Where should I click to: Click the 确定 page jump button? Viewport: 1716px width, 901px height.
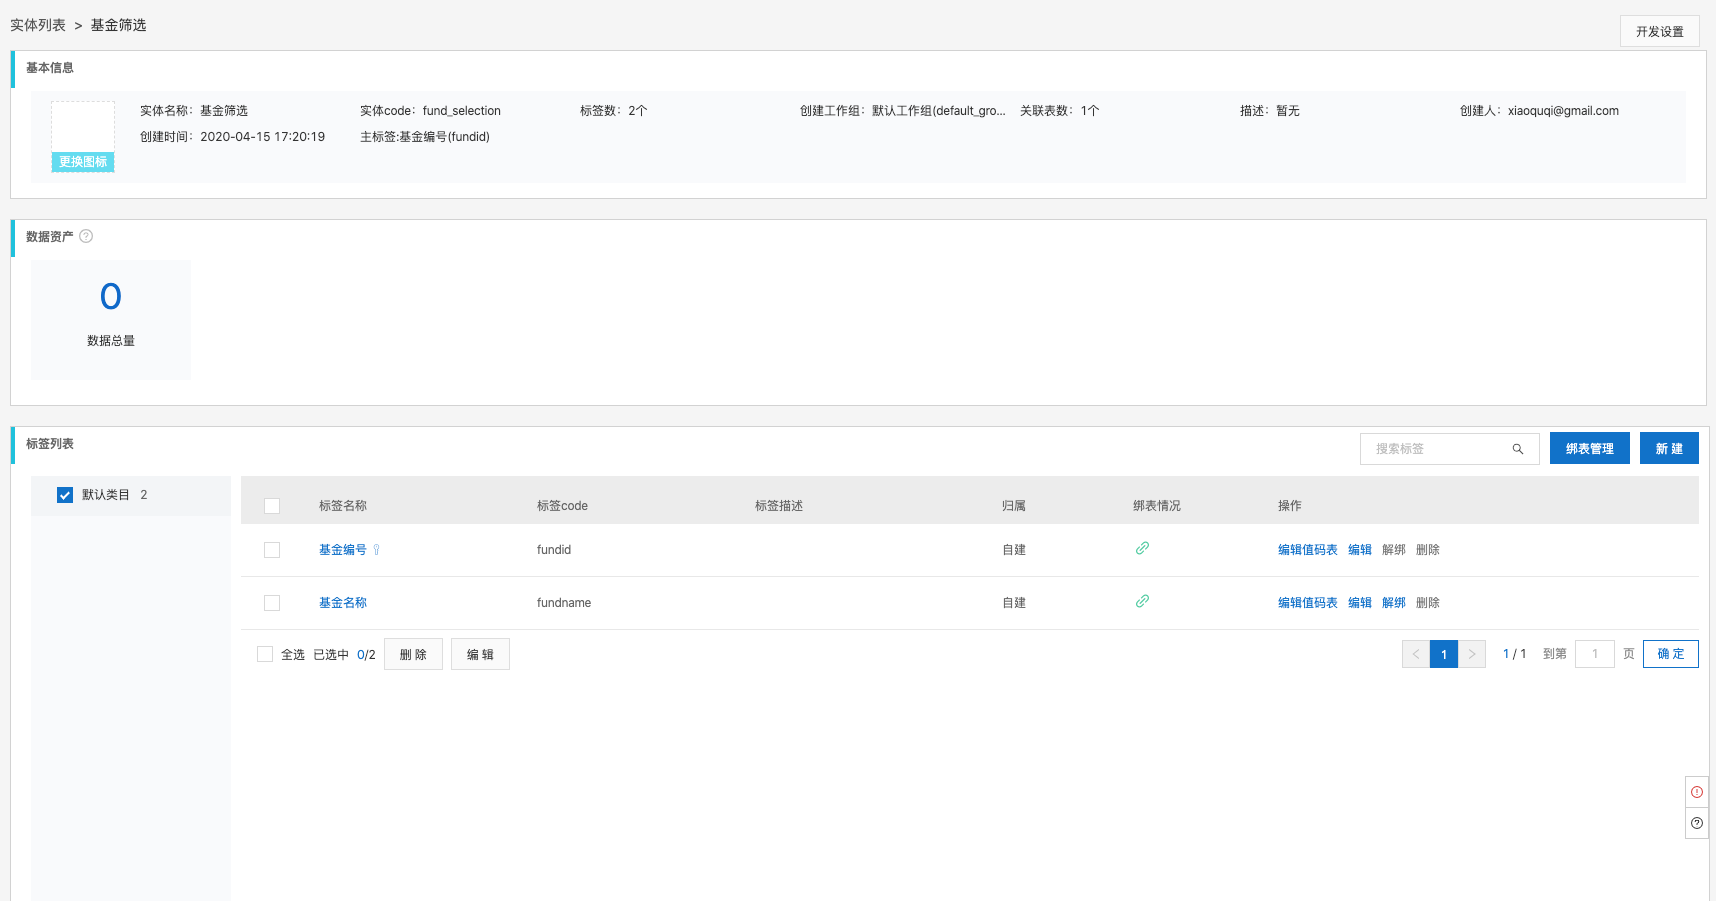coord(1671,654)
